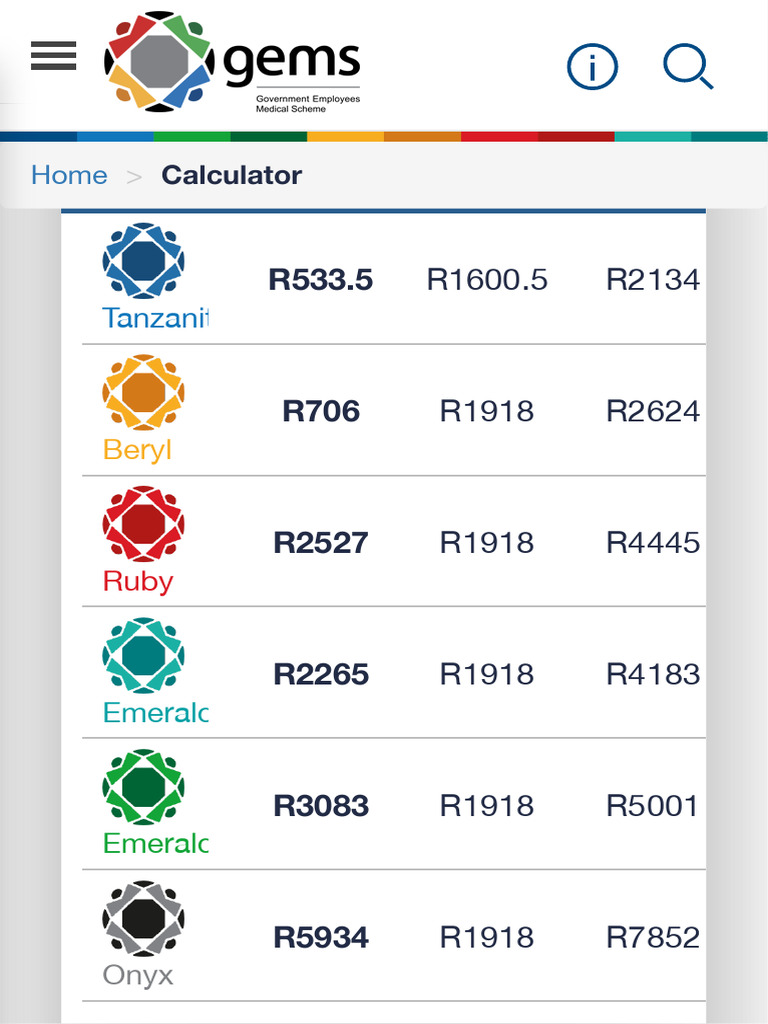Click the Onyx plan name label
The image size is (768, 1024).
tap(138, 975)
